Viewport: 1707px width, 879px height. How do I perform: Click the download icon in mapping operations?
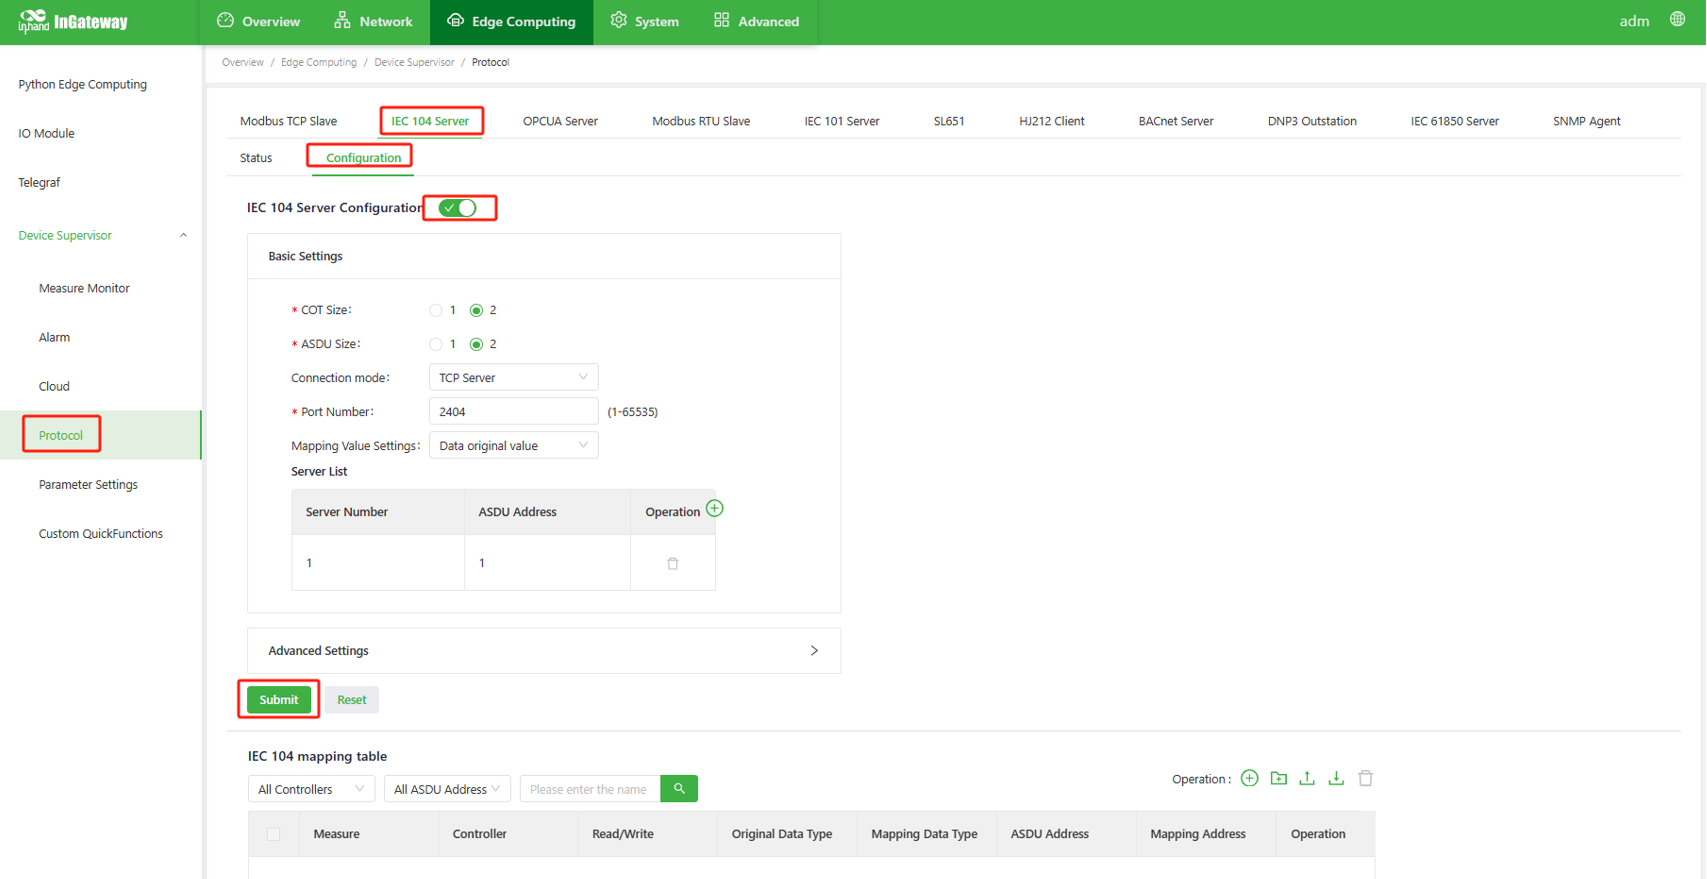tap(1336, 778)
